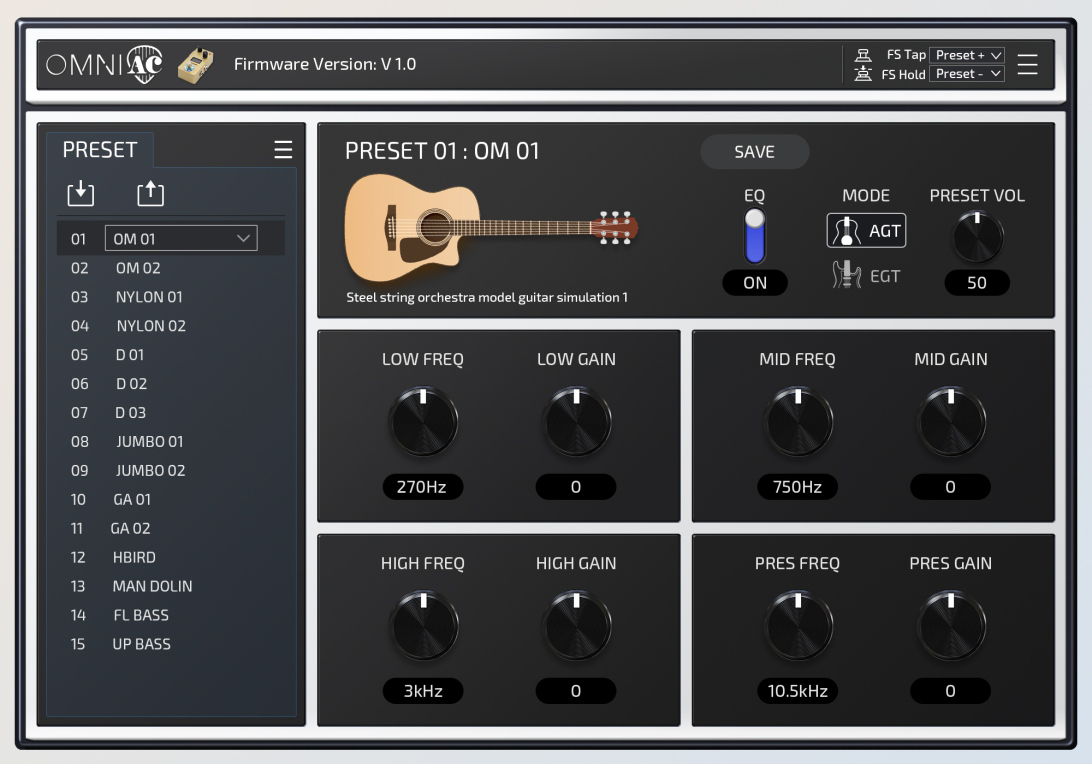
Task: Click the preset export icon
Action: [152, 191]
